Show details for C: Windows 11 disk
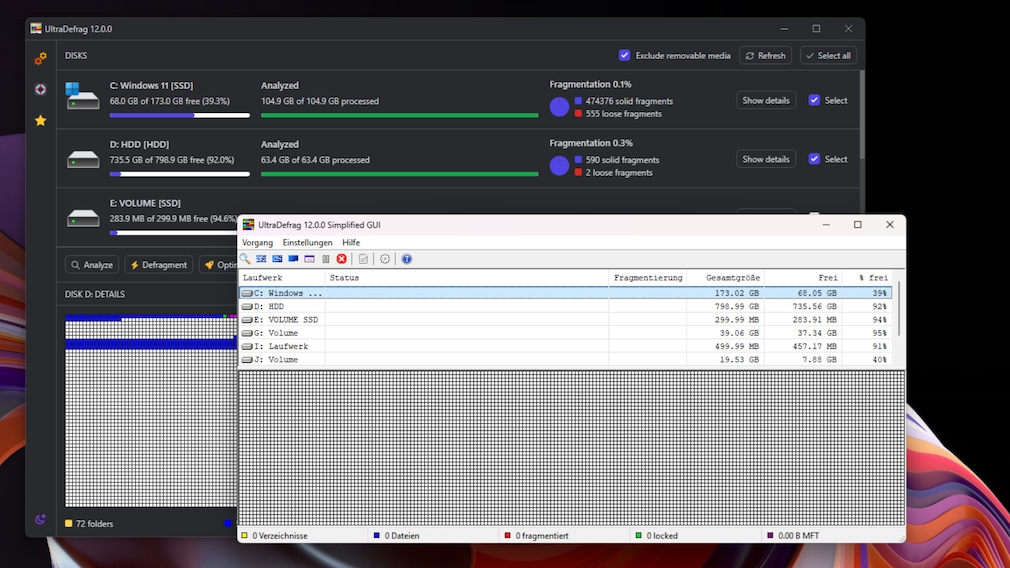Image resolution: width=1010 pixels, height=568 pixels. coord(766,100)
